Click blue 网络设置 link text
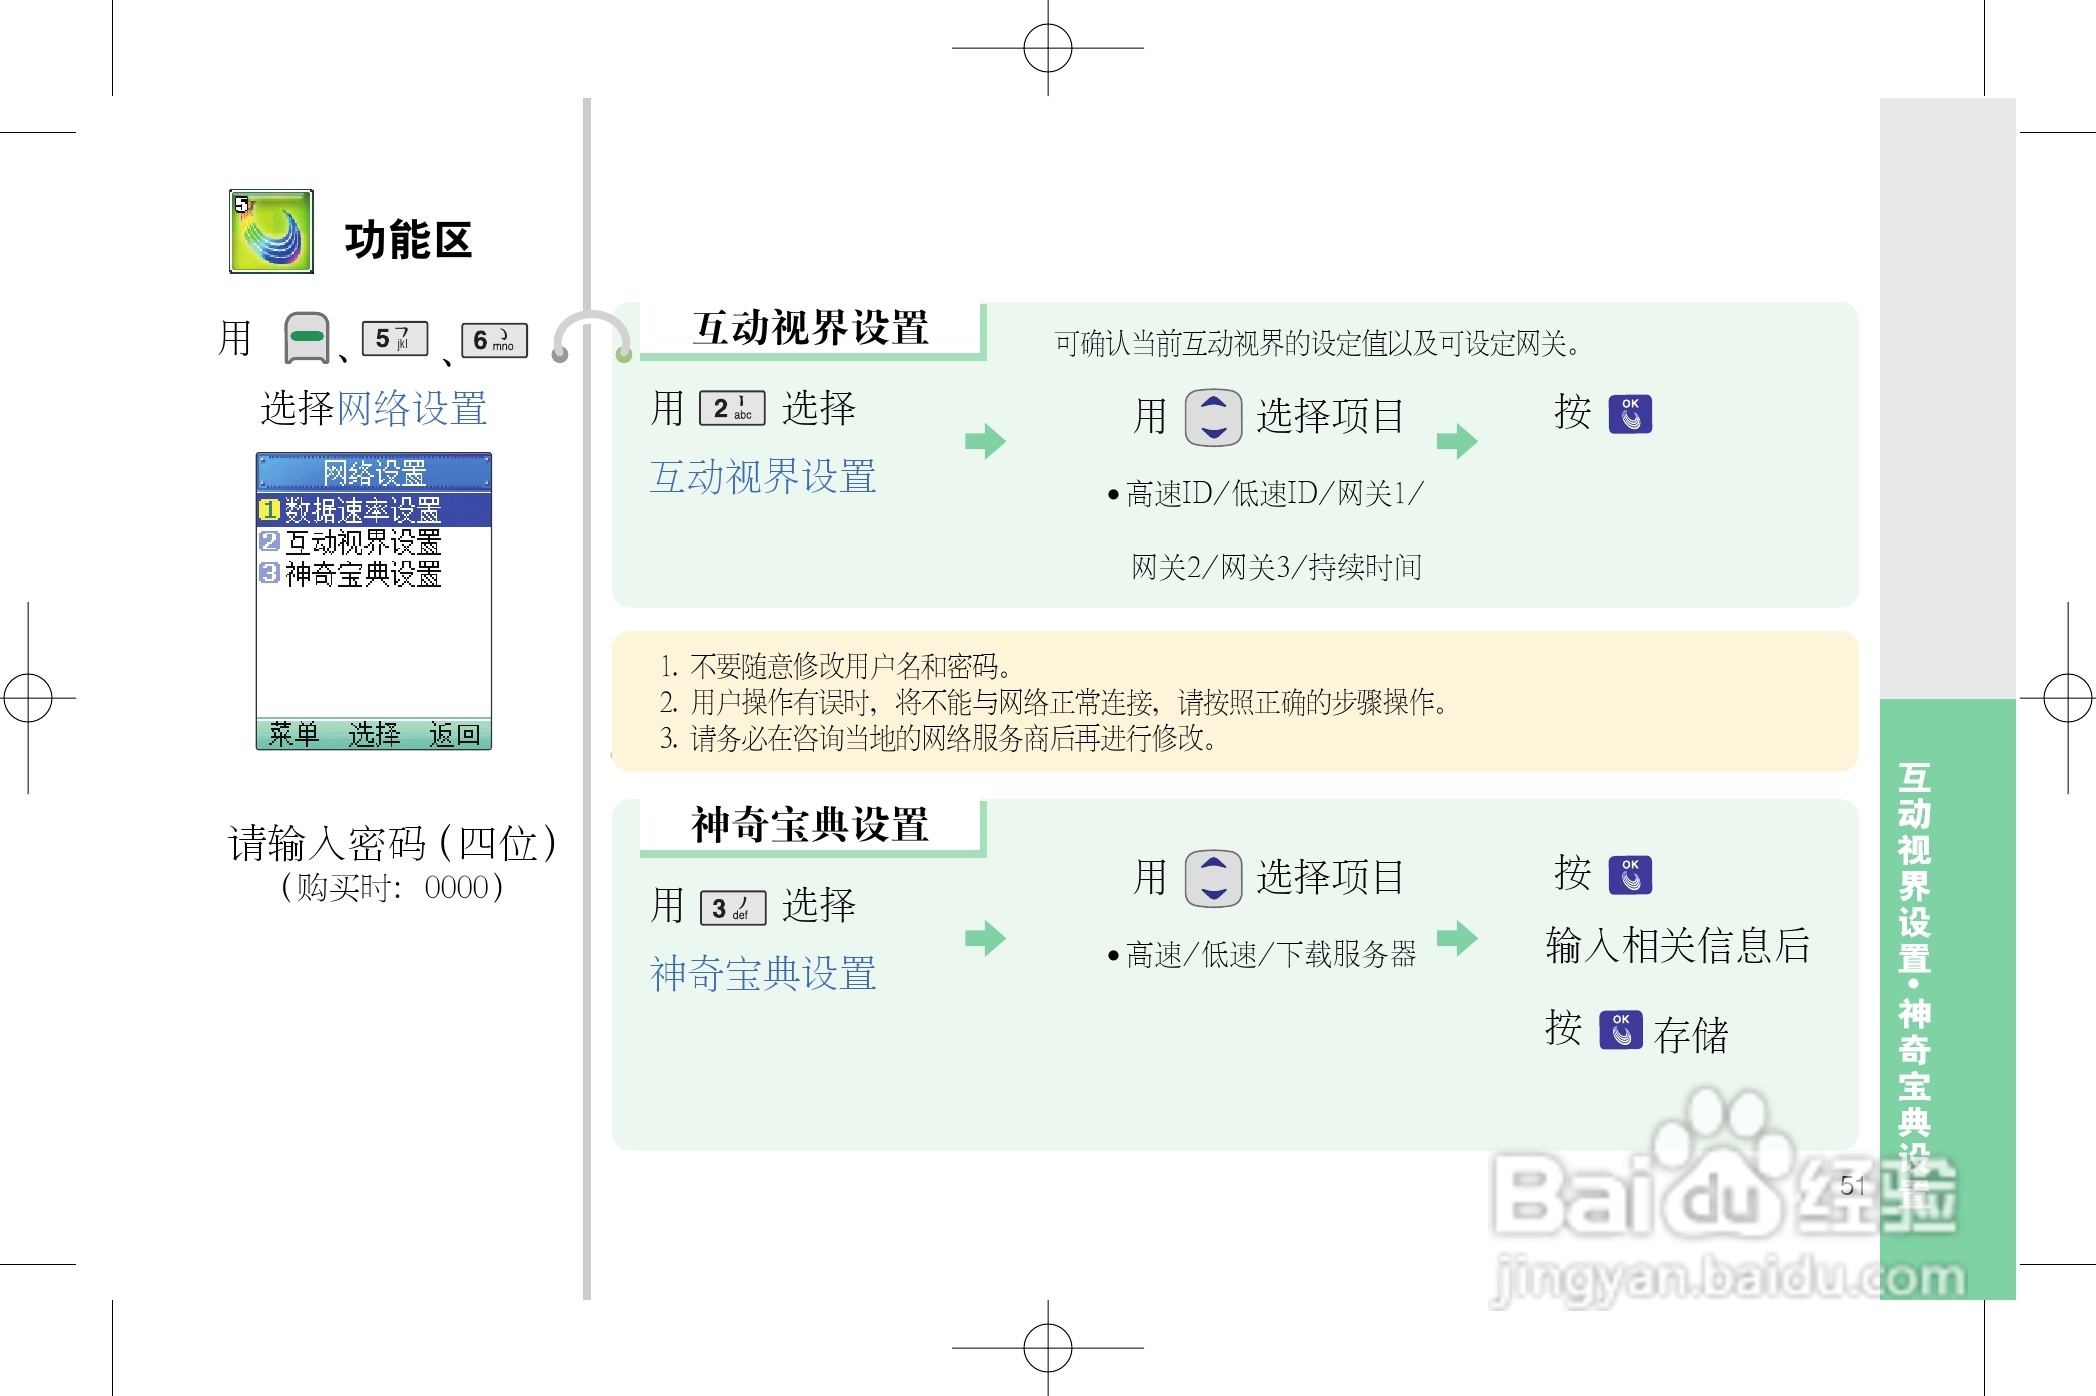Screen dimensions: 2096x1396 click(412, 408)
